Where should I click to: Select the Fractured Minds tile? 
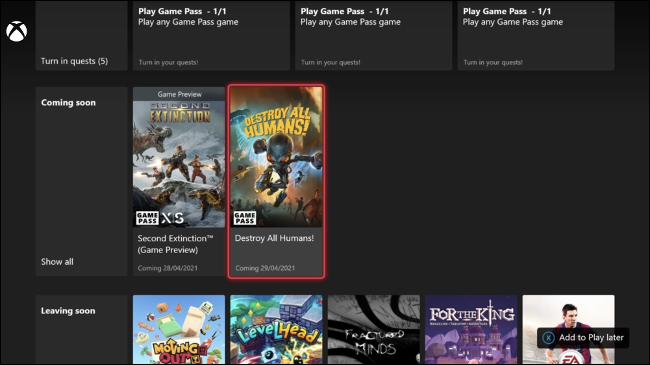pyautogui.click(x=374, y=330)
